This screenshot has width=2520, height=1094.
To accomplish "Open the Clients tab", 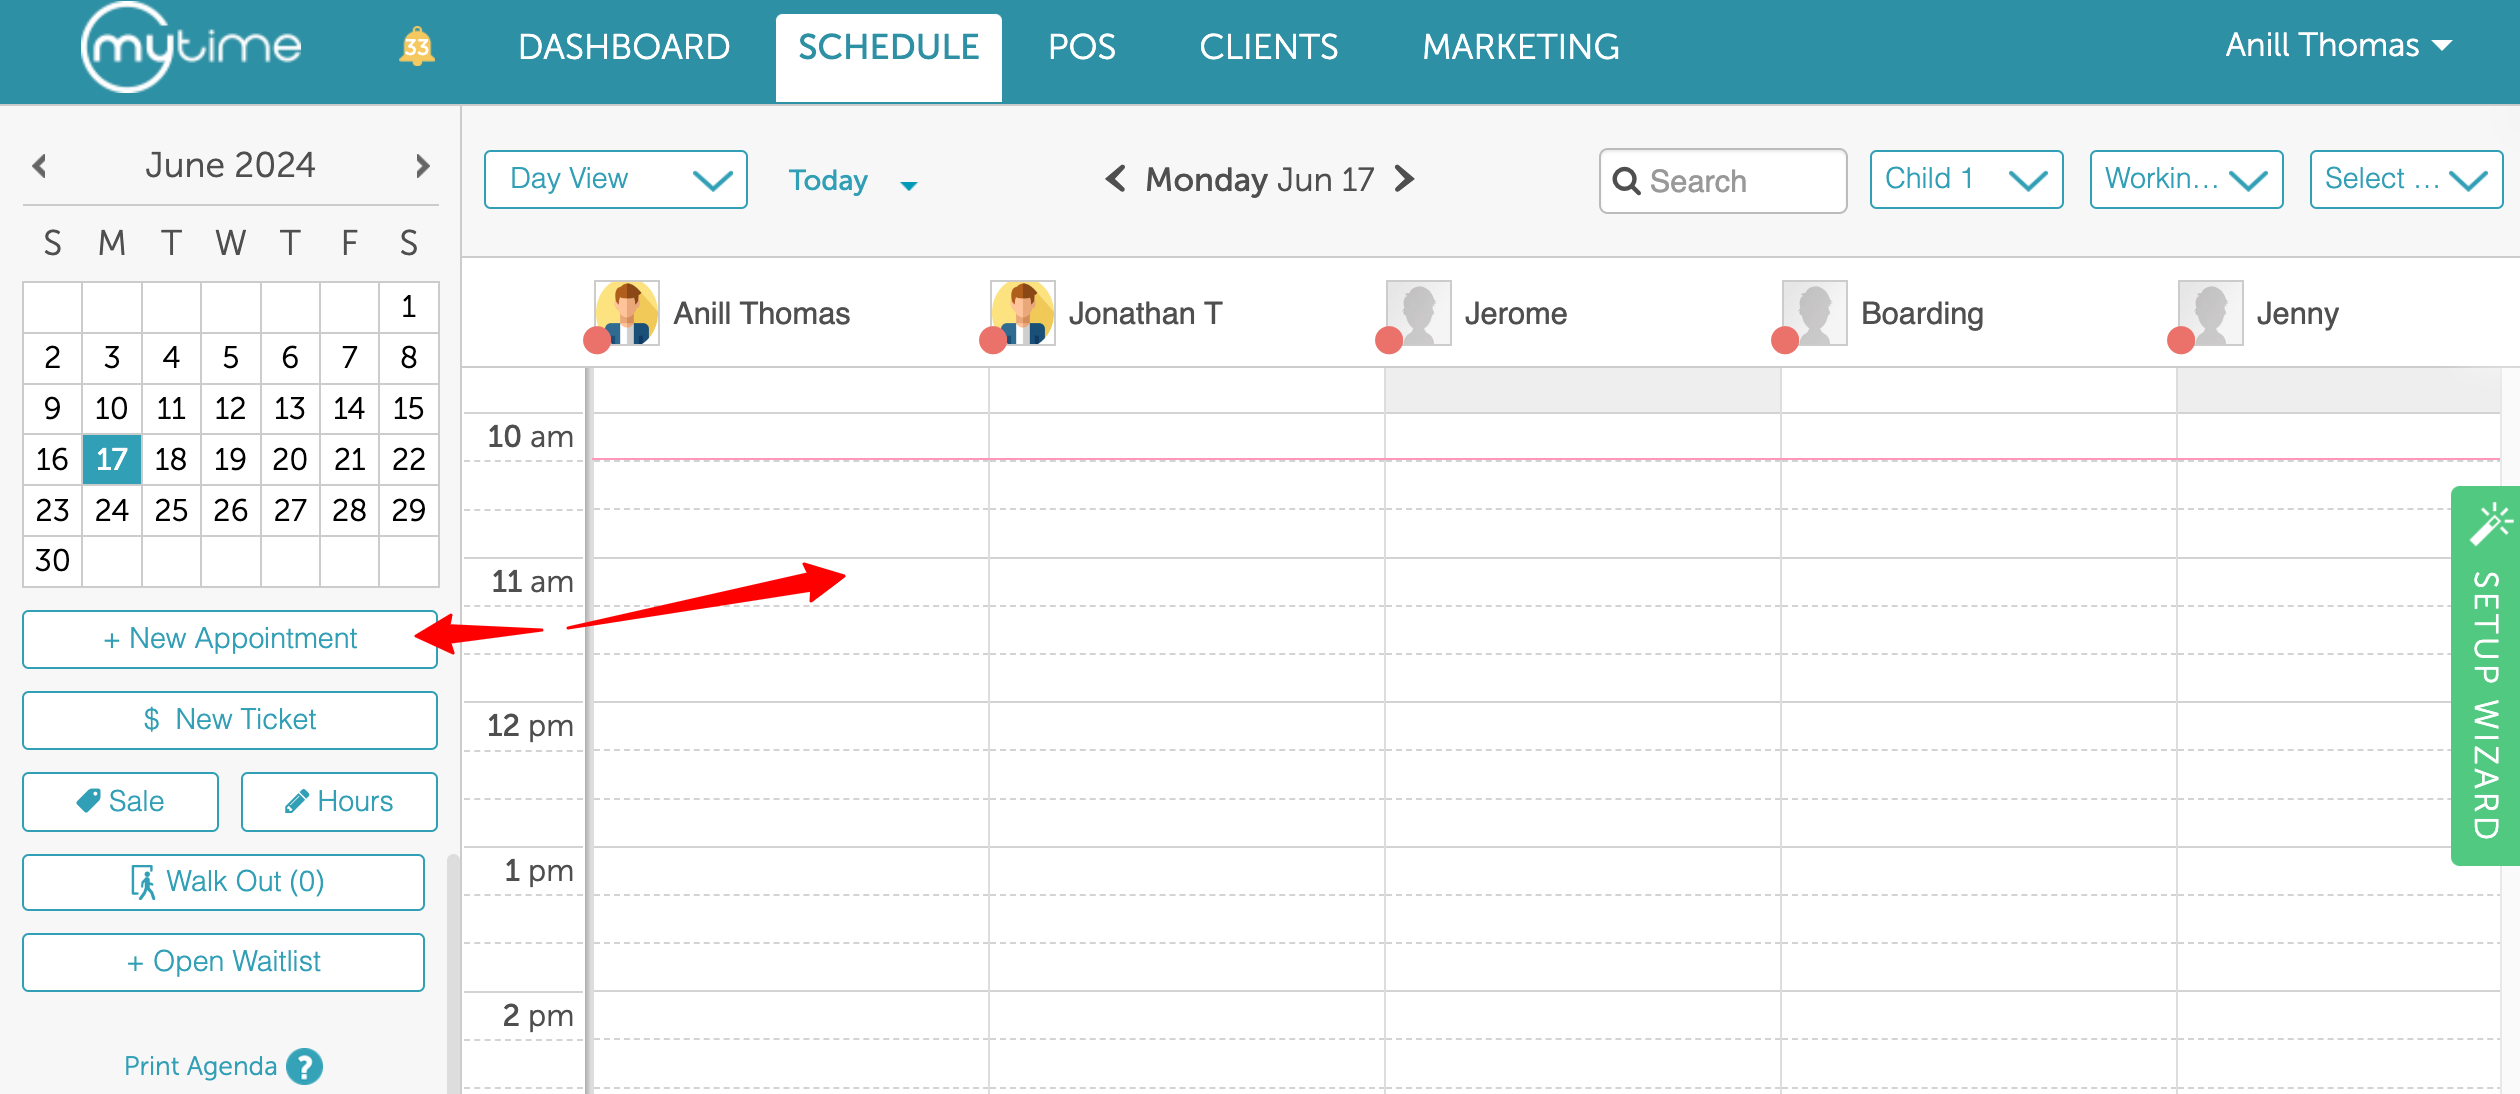I will point(1268,47).
